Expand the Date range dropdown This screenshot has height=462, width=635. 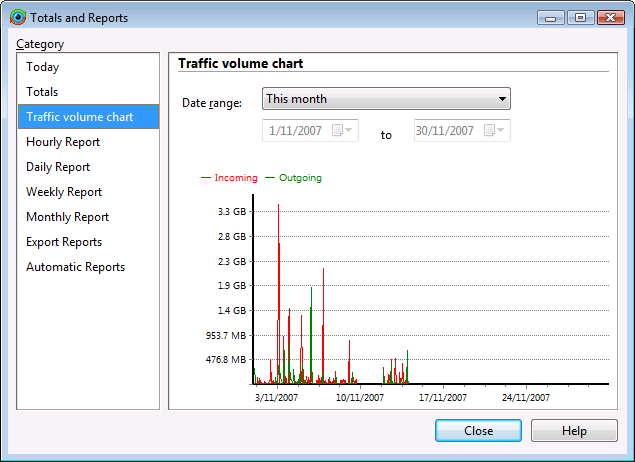coord(386,99)
